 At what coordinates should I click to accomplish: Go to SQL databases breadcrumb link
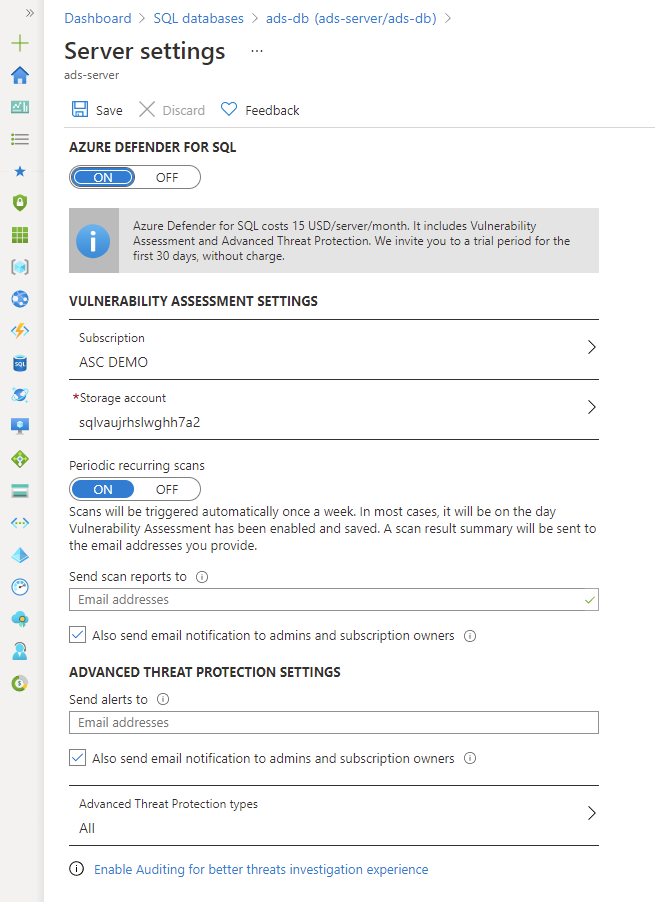[198, 18]
